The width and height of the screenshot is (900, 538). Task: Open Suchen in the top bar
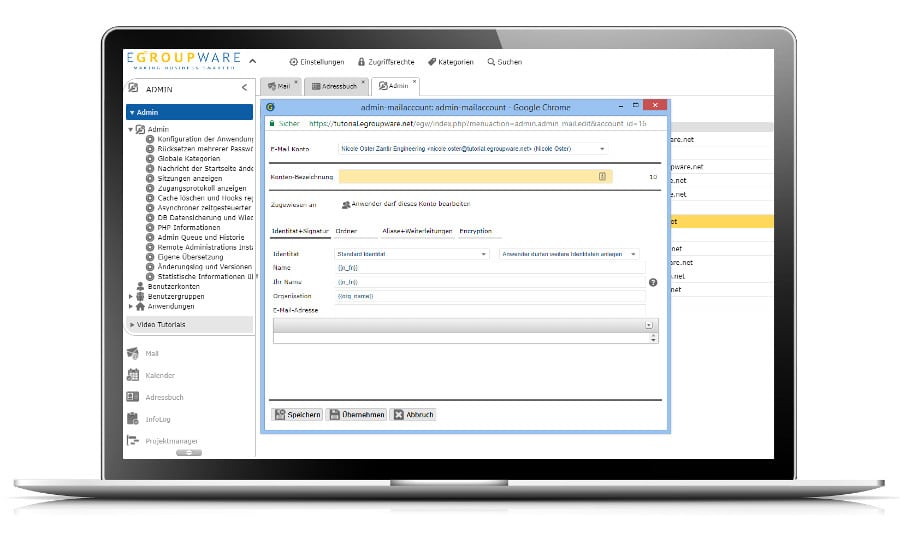(505, 62)
